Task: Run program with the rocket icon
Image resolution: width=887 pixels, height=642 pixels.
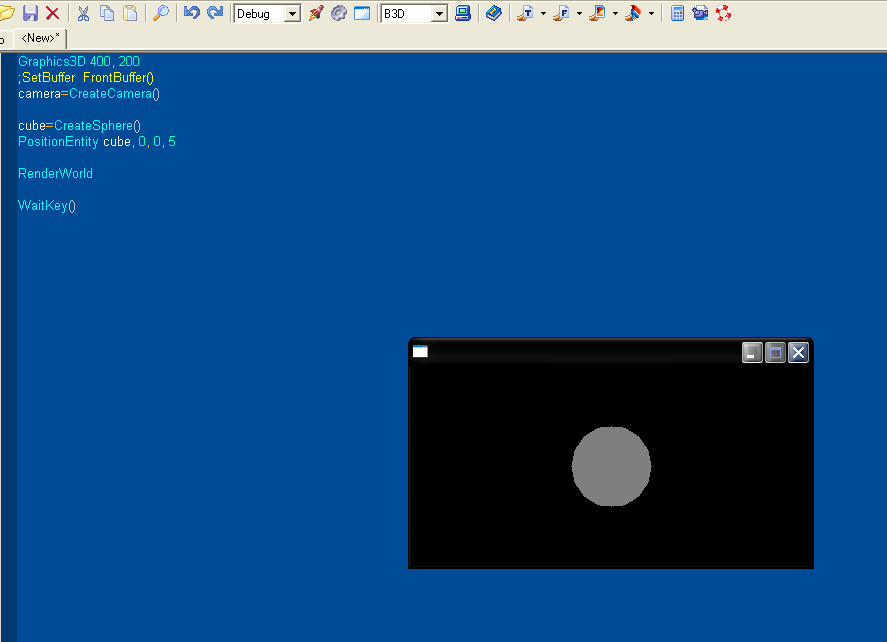Action: 316,13
